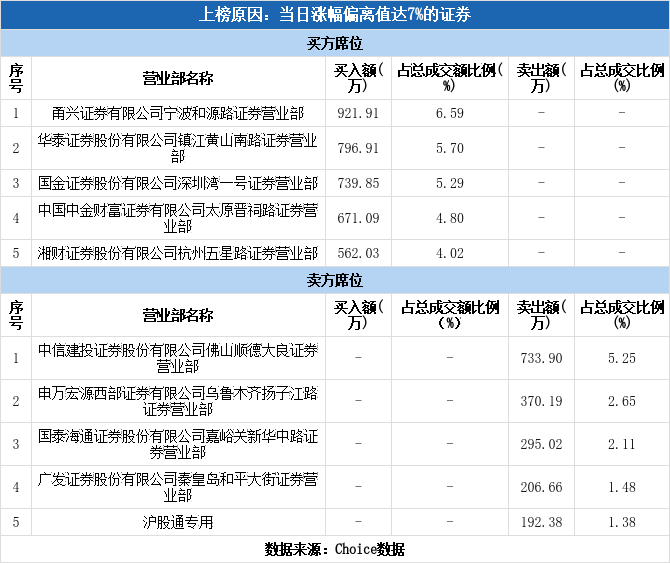This screenshot has width=670, height=563.
Task: Click 买入额(万) header in buyer table
Action: click(358, 78)
